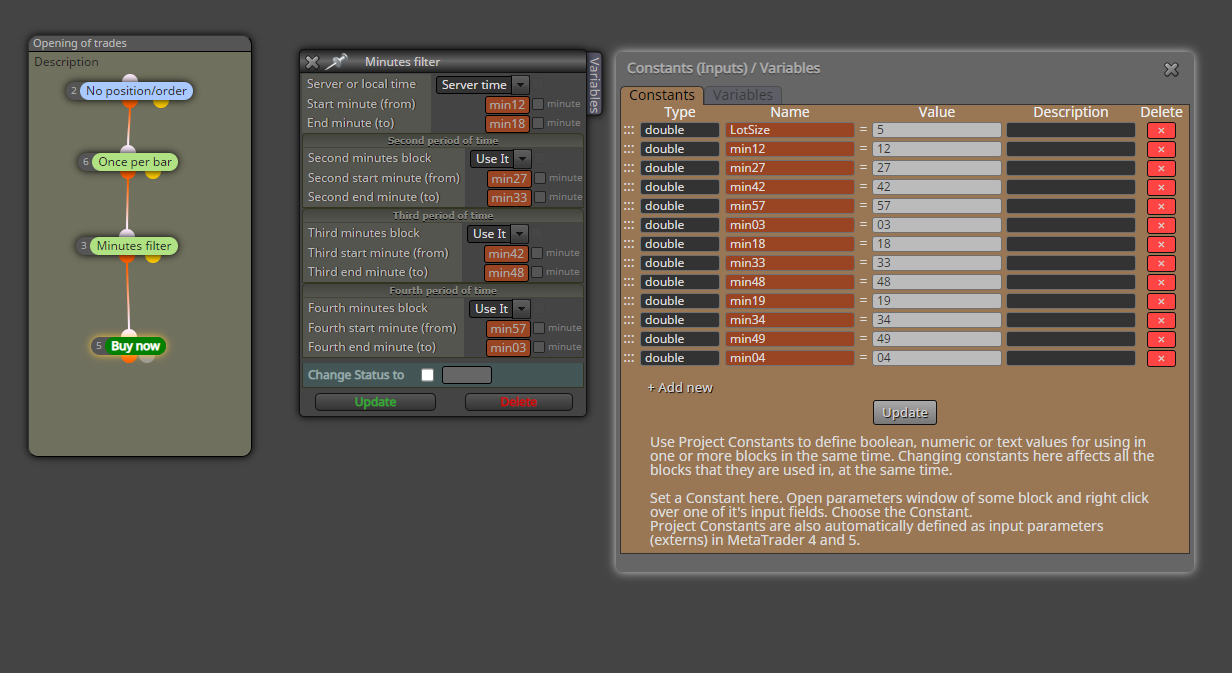Image resolution: width=1232 pixels, height=673 pixels.
Task: Click the Second start minute min27 field
Action: pyautogui.click(x=509, y=178)
